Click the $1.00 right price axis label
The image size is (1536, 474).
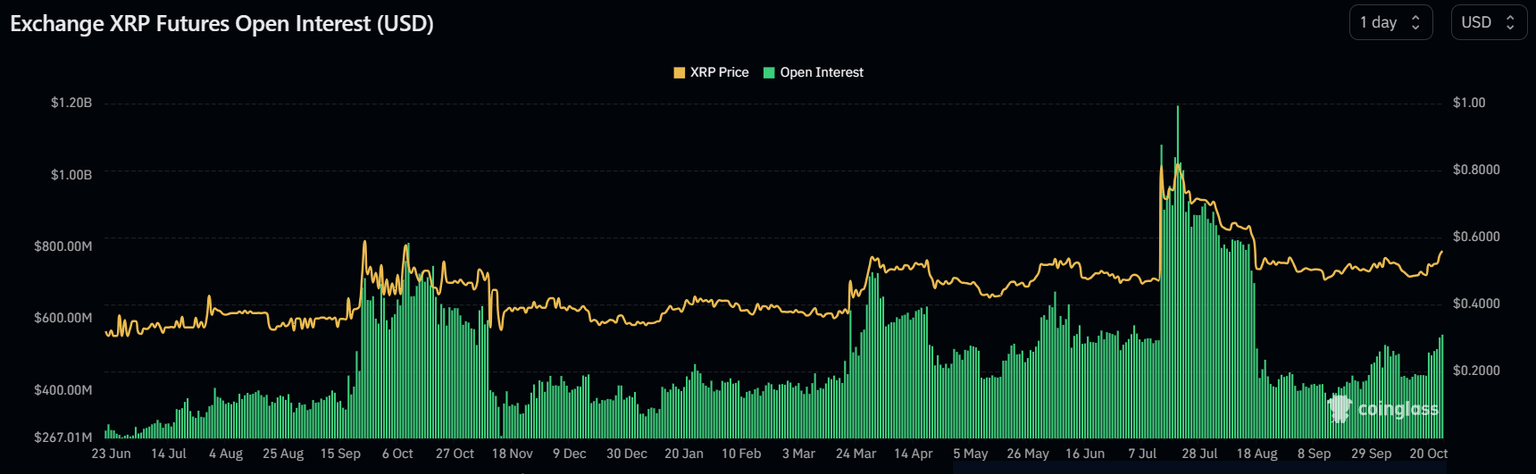(1470, 103)
